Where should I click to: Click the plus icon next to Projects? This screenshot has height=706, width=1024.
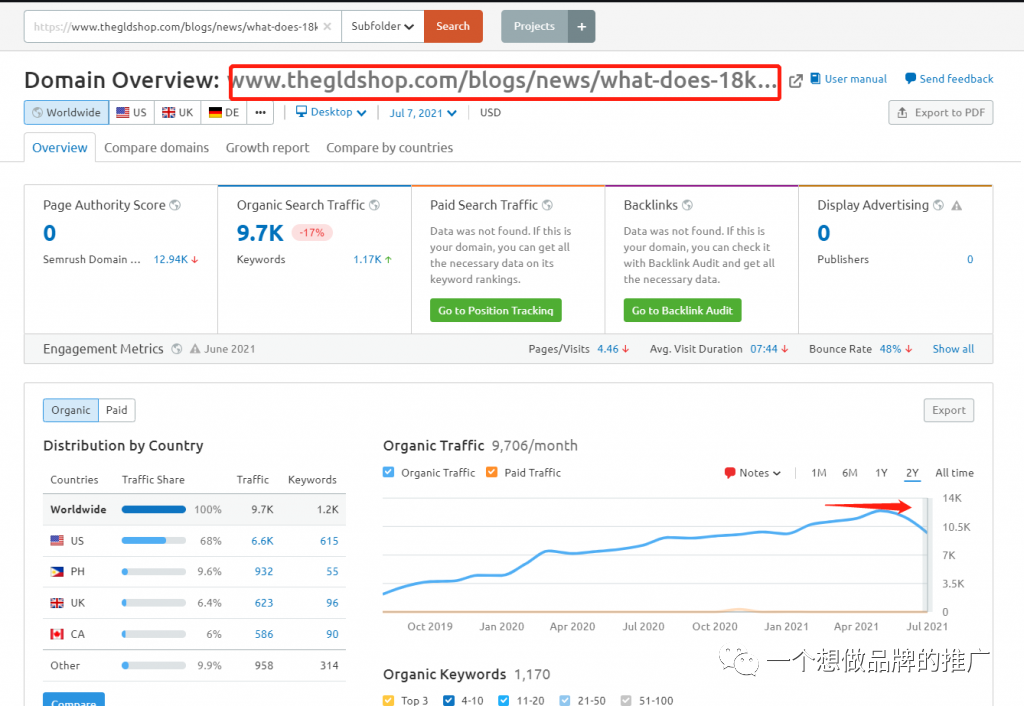click(x=581, y=27)
